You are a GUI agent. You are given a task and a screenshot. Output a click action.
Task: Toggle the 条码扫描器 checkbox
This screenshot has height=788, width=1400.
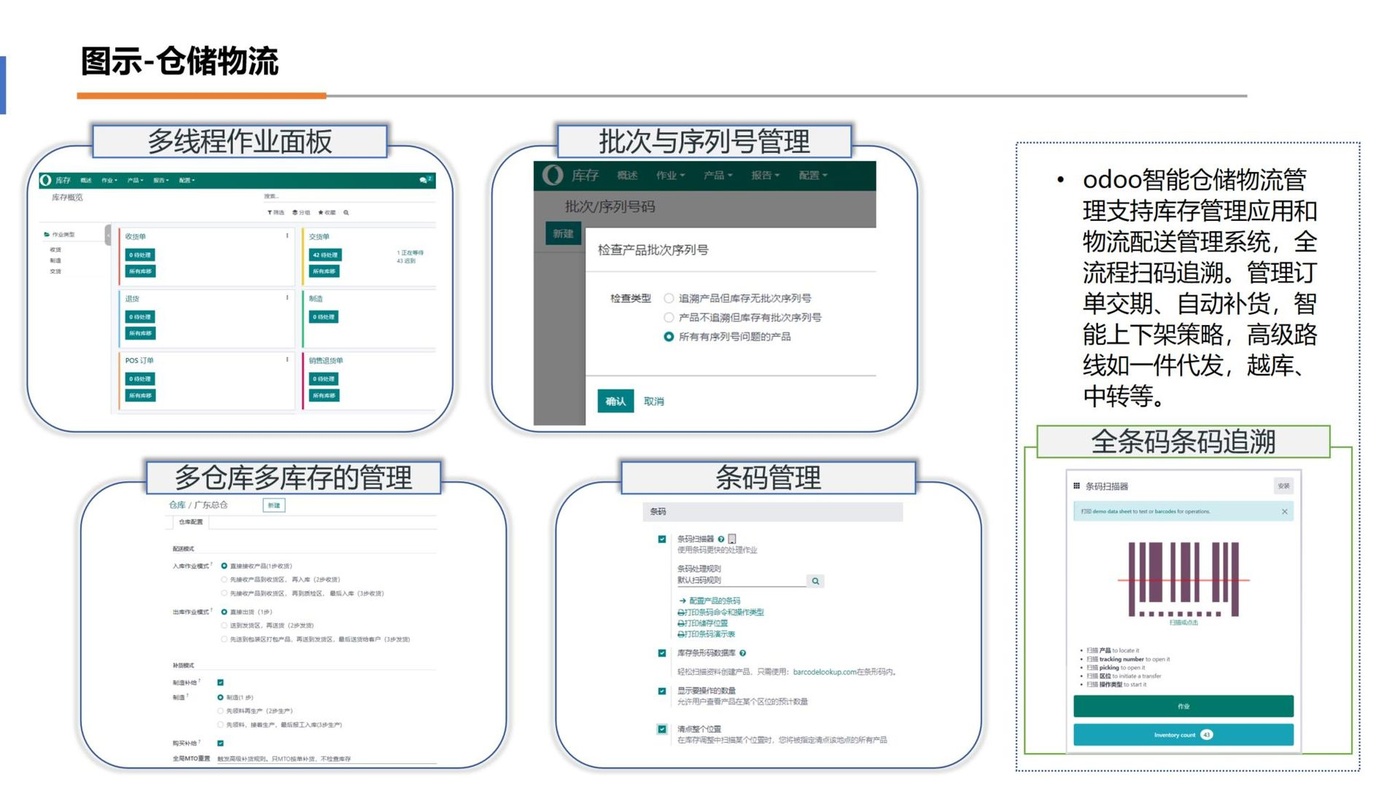[x=662, y=539]
